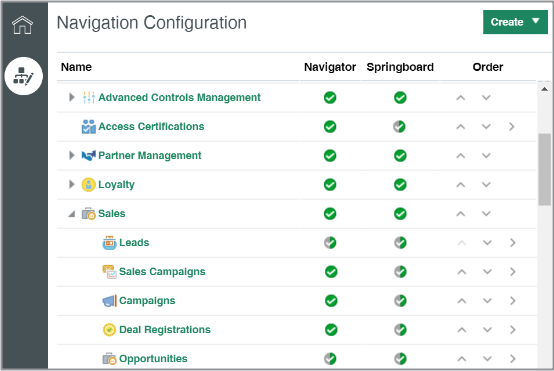Image resolution: width=554 pixels, height=371 pixels.
Task: Move Partner Management down in order
Action: pos(486,155)
